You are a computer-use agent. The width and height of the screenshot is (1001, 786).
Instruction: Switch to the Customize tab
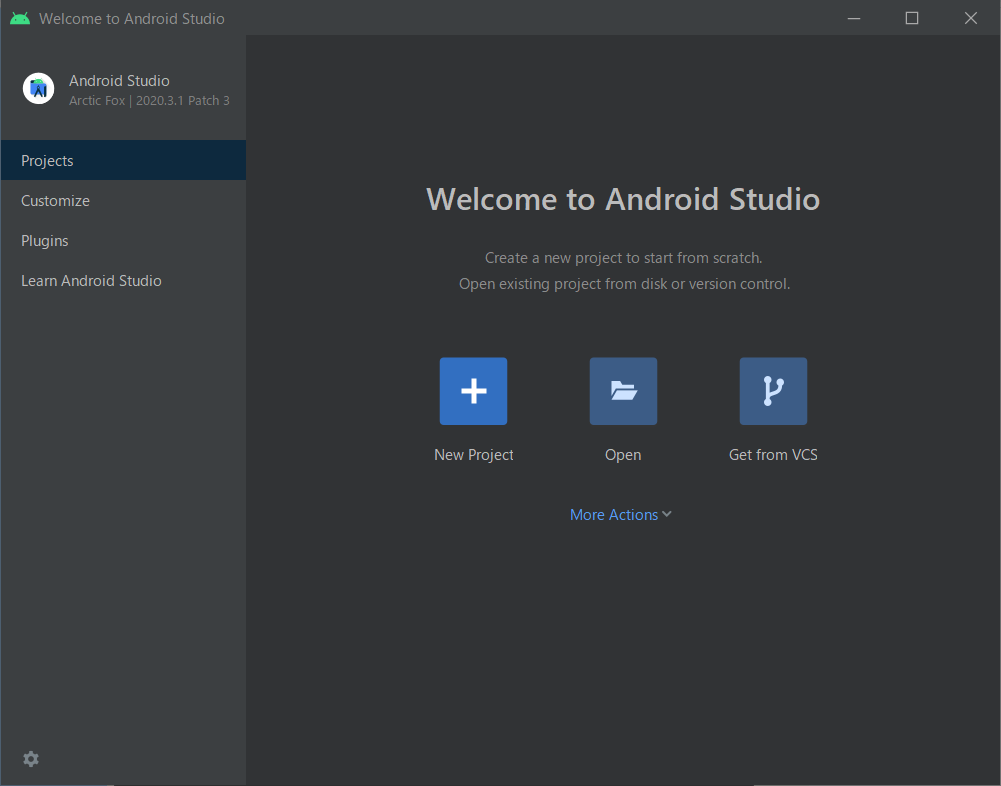pyautogui.click(x=55, y=201)
